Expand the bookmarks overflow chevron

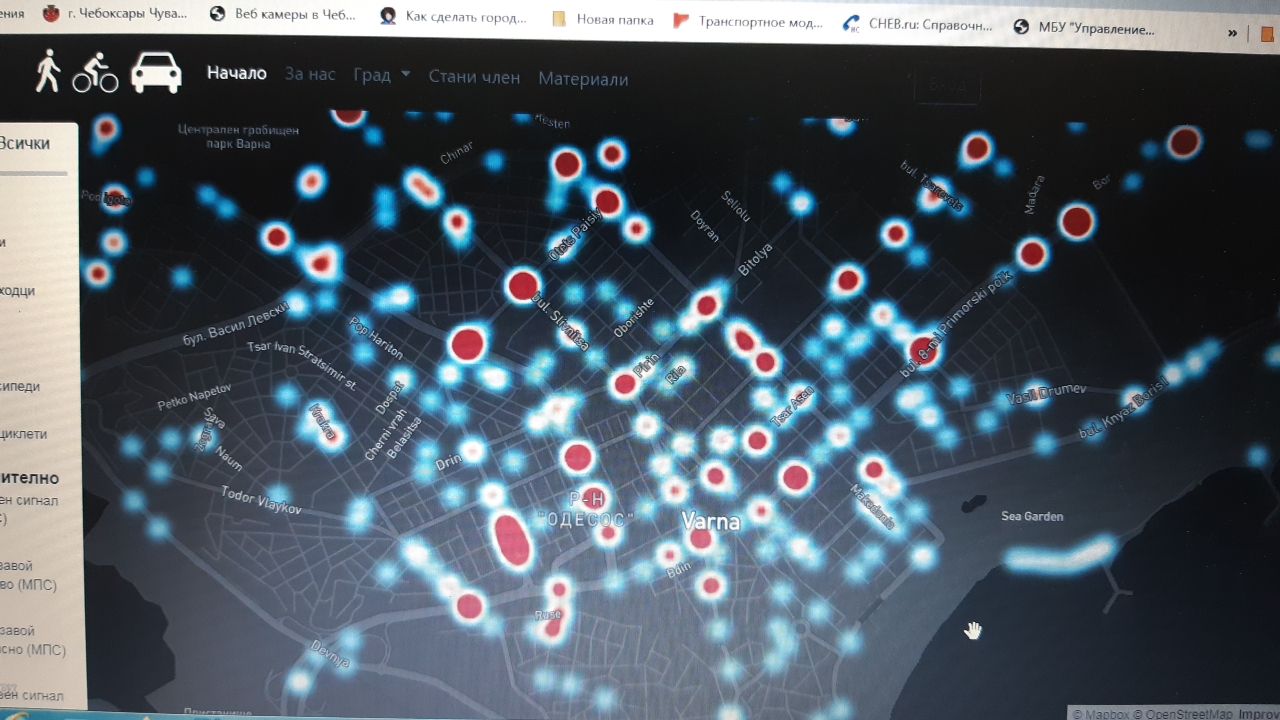(x=1233, y=32)
